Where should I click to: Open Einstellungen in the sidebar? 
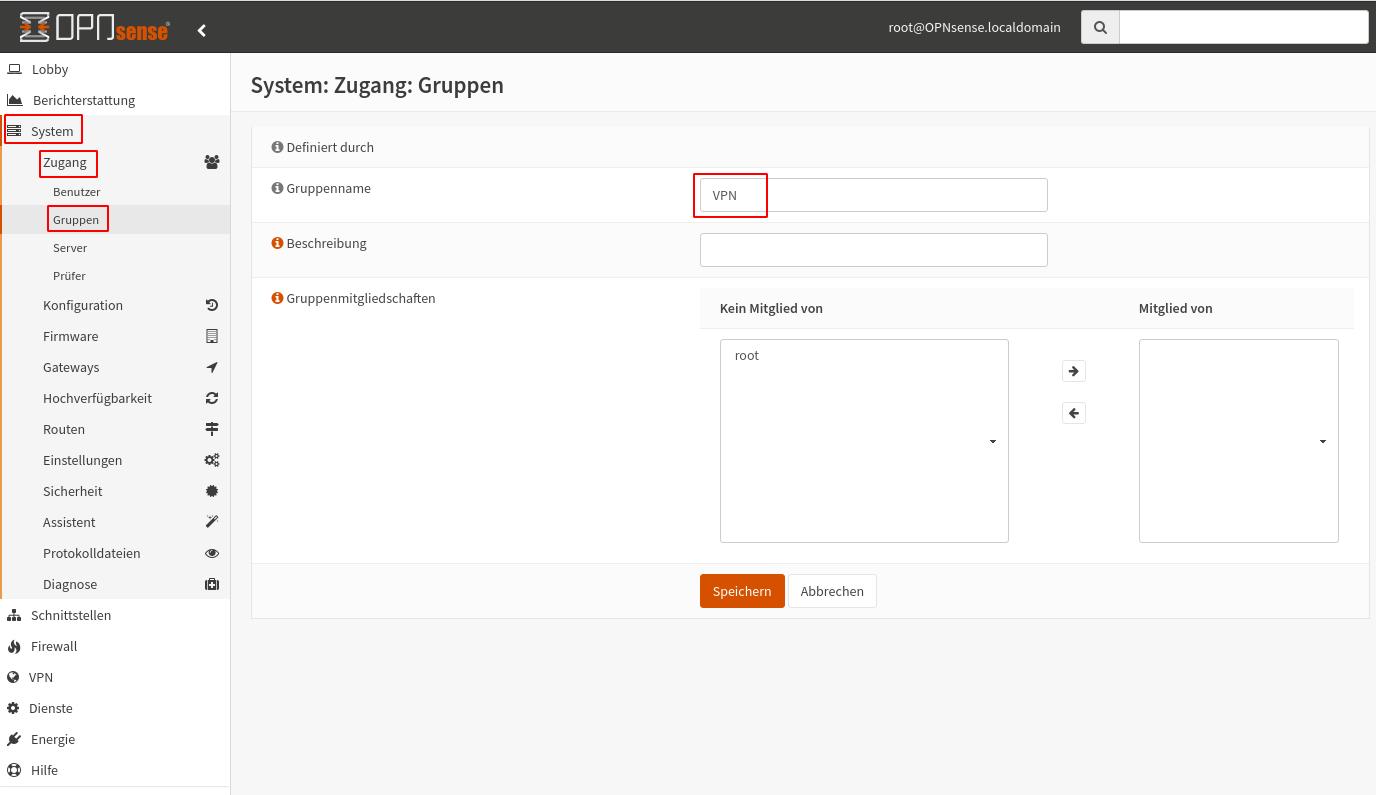pos(82,460)
